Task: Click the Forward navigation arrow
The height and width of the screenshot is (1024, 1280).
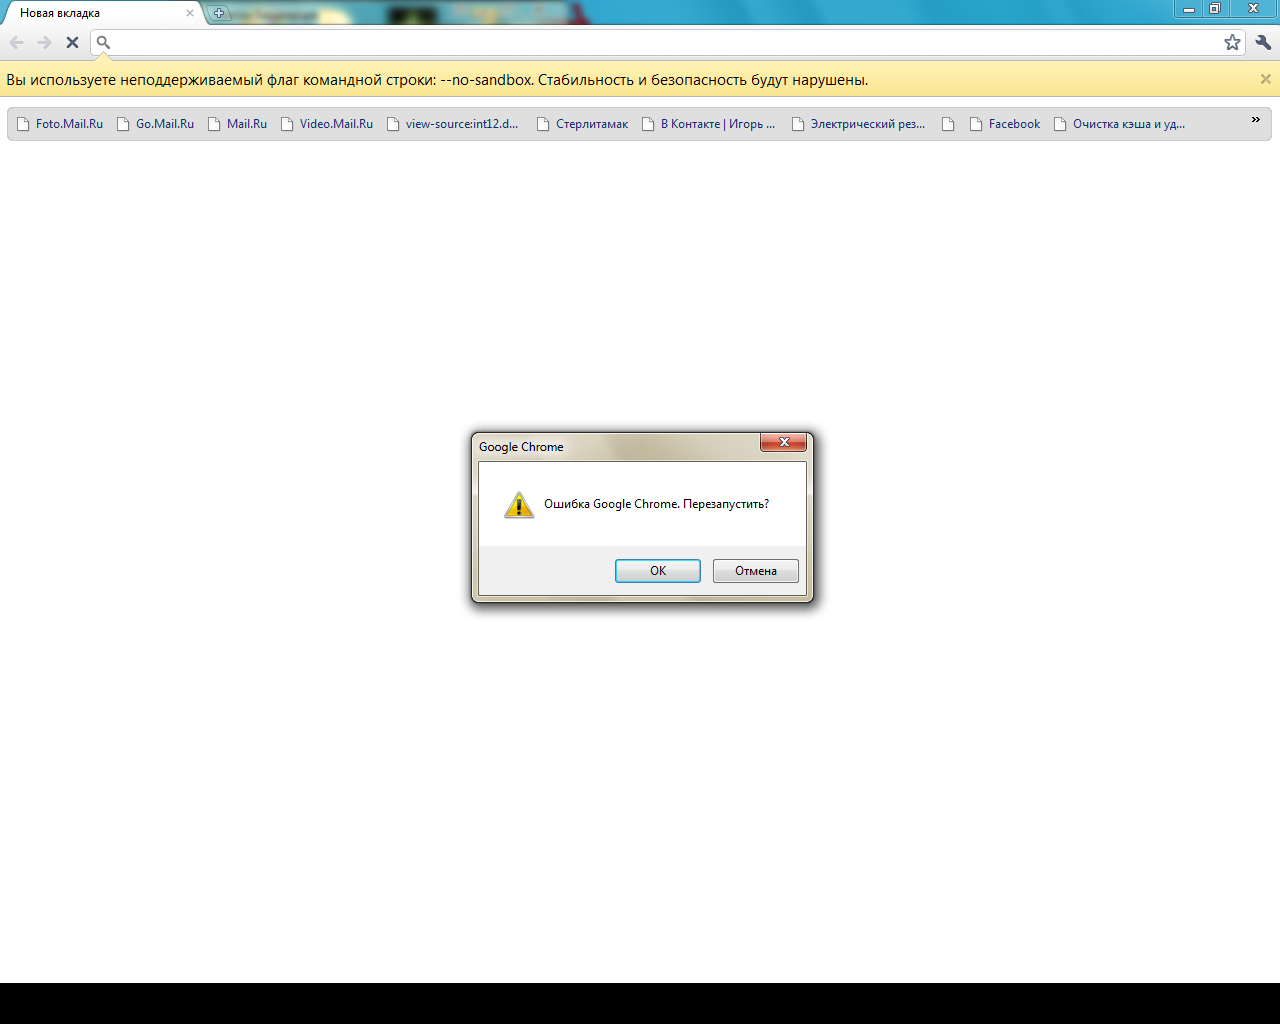Action: [44, 42]
